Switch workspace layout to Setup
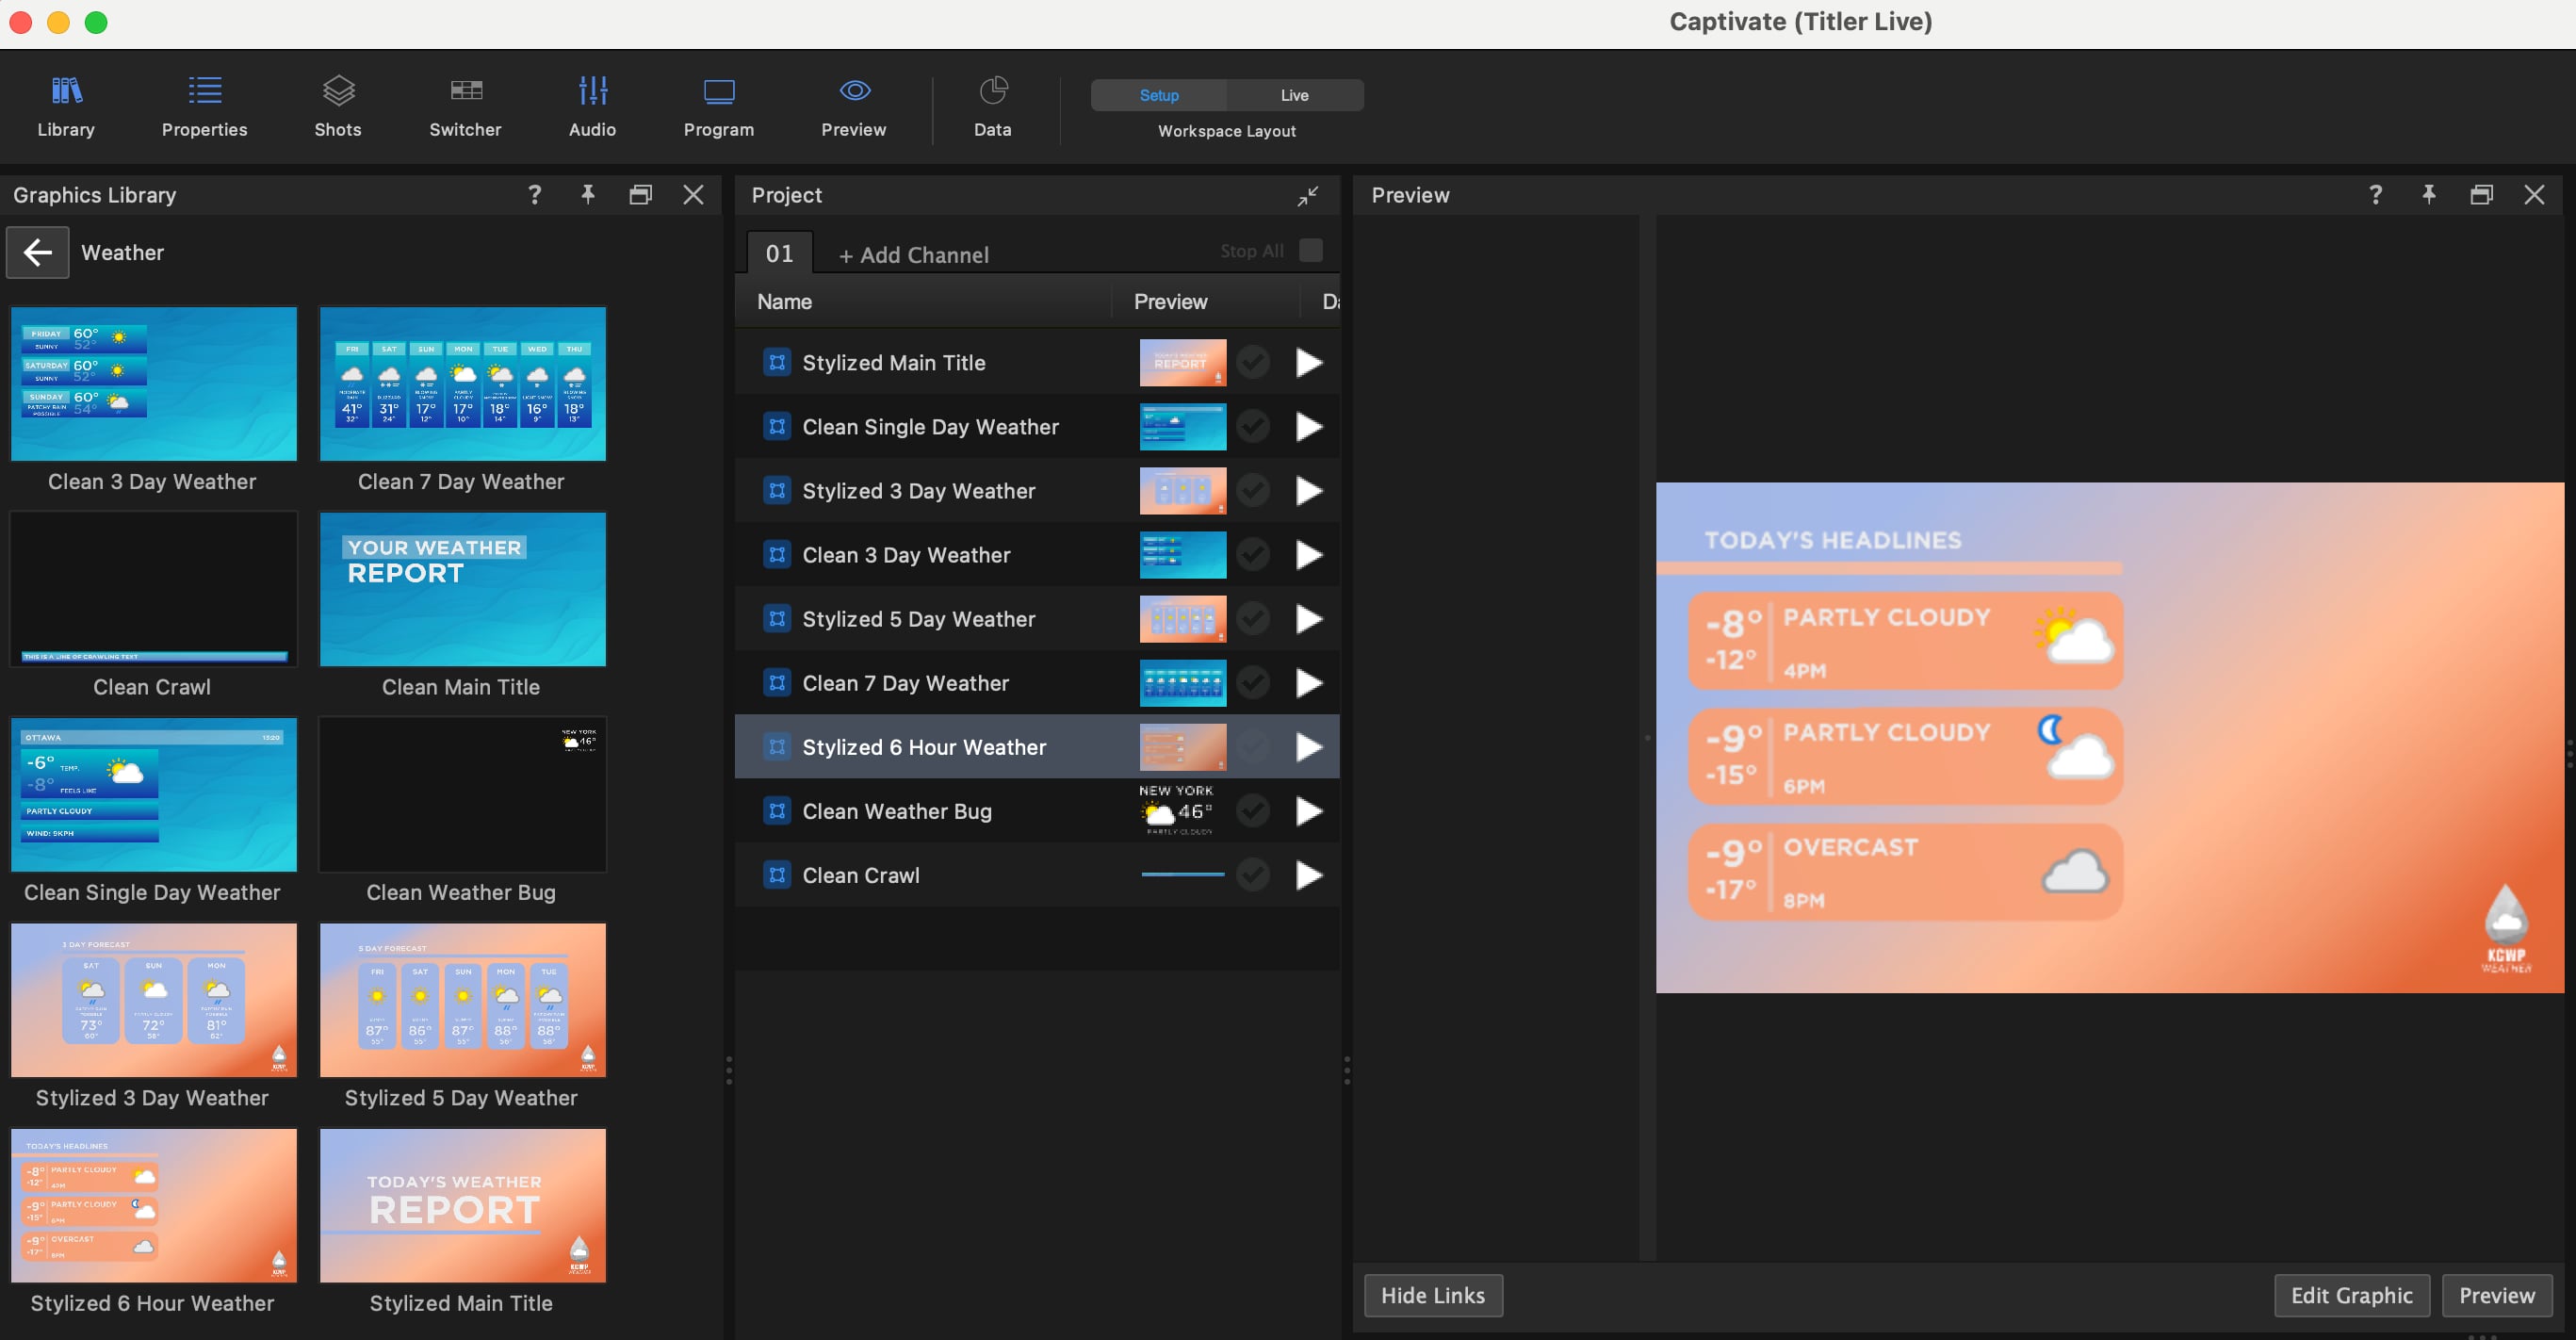This screenshot has height=1340, width=2576. (x=1159, y=95)
